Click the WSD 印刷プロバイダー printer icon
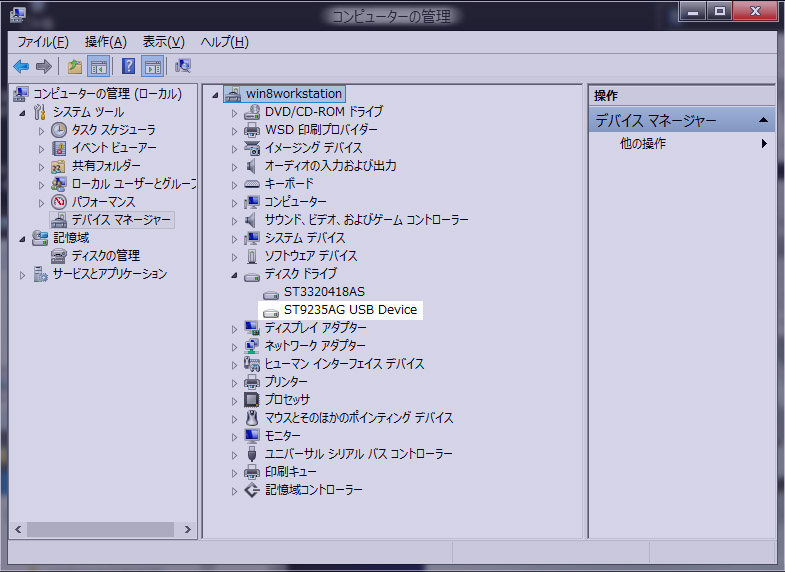 tap(252, 130)
